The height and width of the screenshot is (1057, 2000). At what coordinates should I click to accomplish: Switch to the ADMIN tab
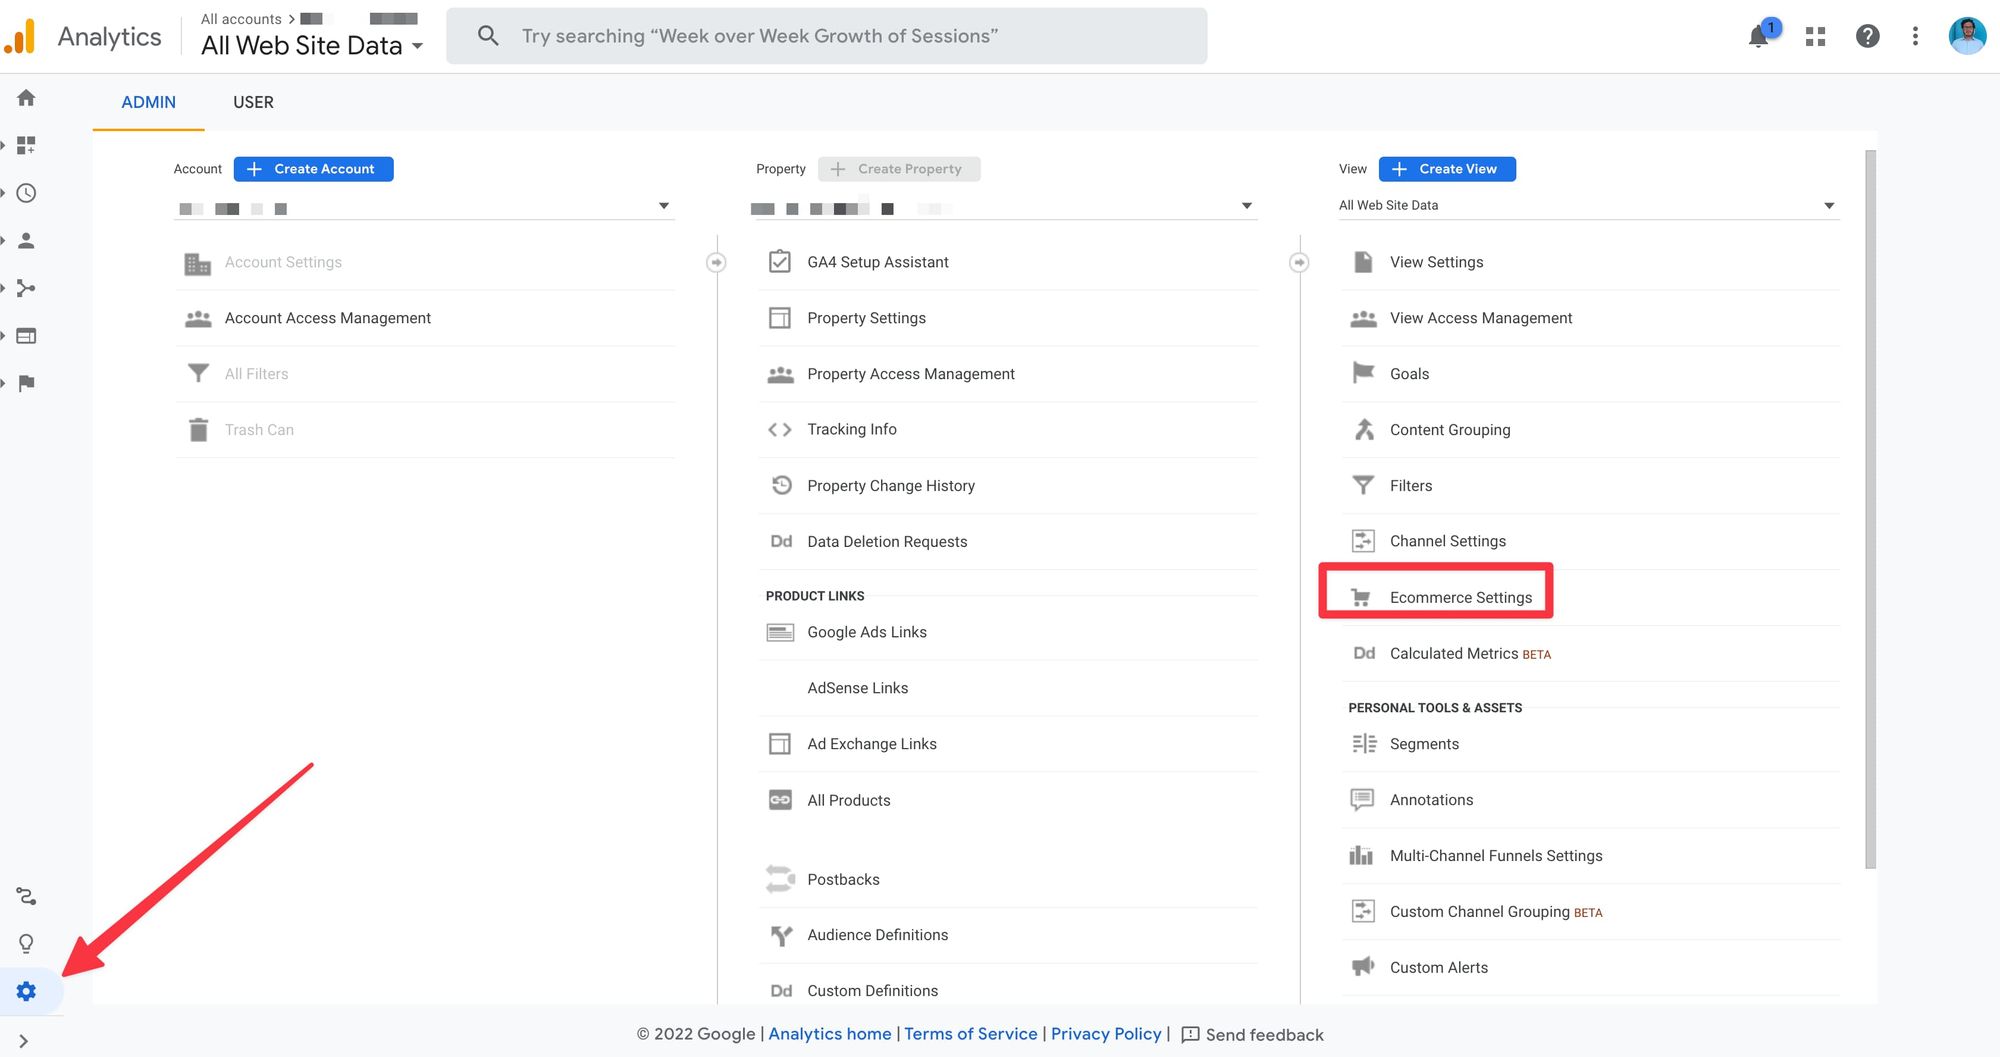(148, 102)
